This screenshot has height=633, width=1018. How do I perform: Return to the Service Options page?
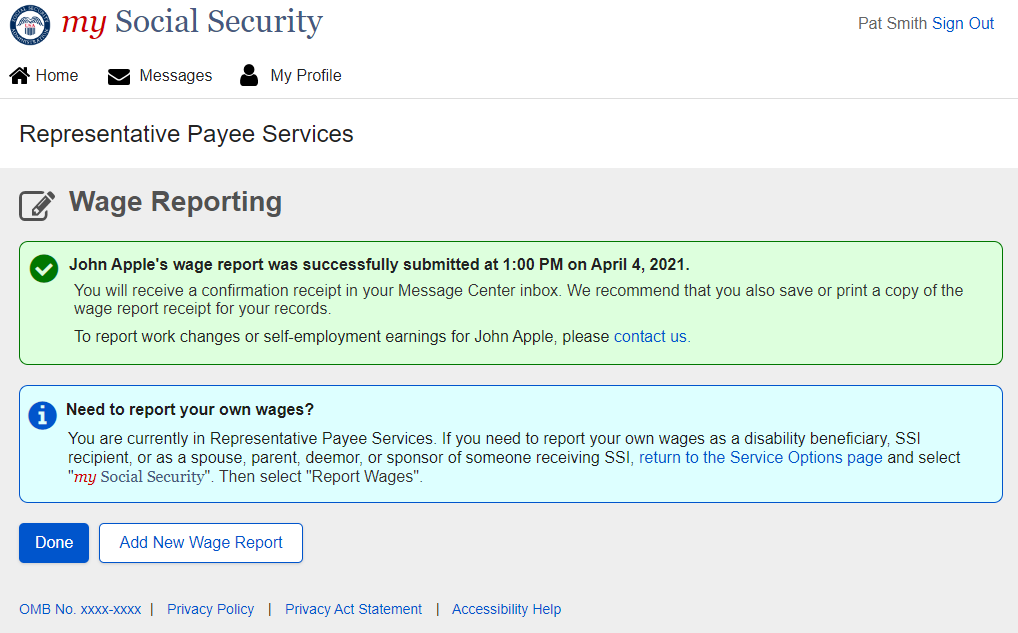coord(760,458)
